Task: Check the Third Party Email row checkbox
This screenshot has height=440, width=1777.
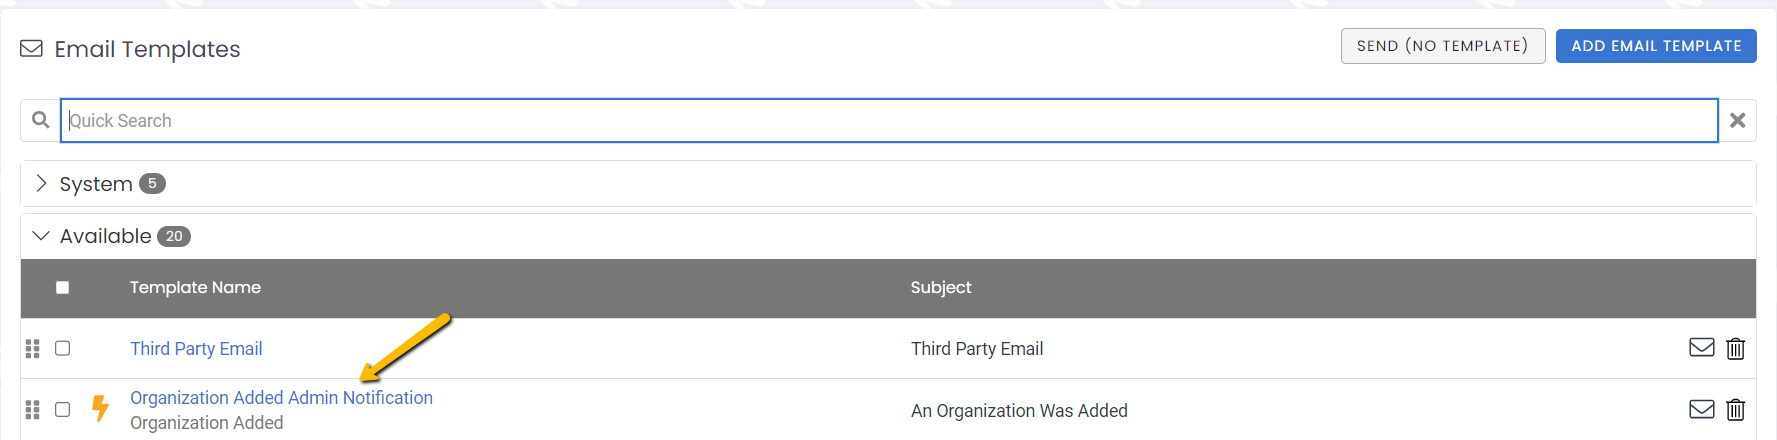Action: pyautogui.click(x=62, y=348)
